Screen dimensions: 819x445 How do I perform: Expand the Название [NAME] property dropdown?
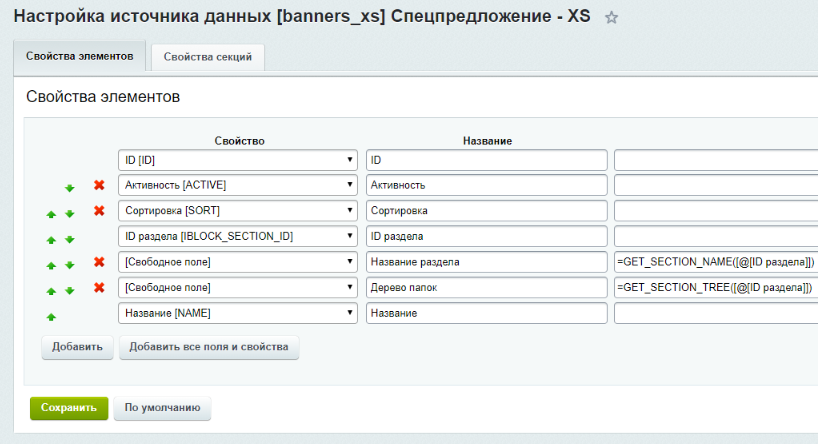pyautogui.click(x=237, y=313)
